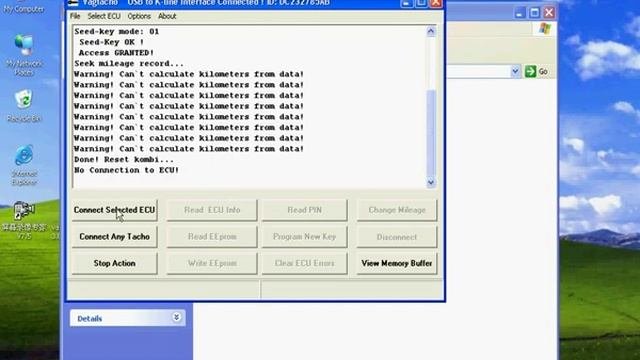This screenshot has height=360, width=640.
Task: Click the disabled Read EEprom button
Action: click(x=212, y=237)
